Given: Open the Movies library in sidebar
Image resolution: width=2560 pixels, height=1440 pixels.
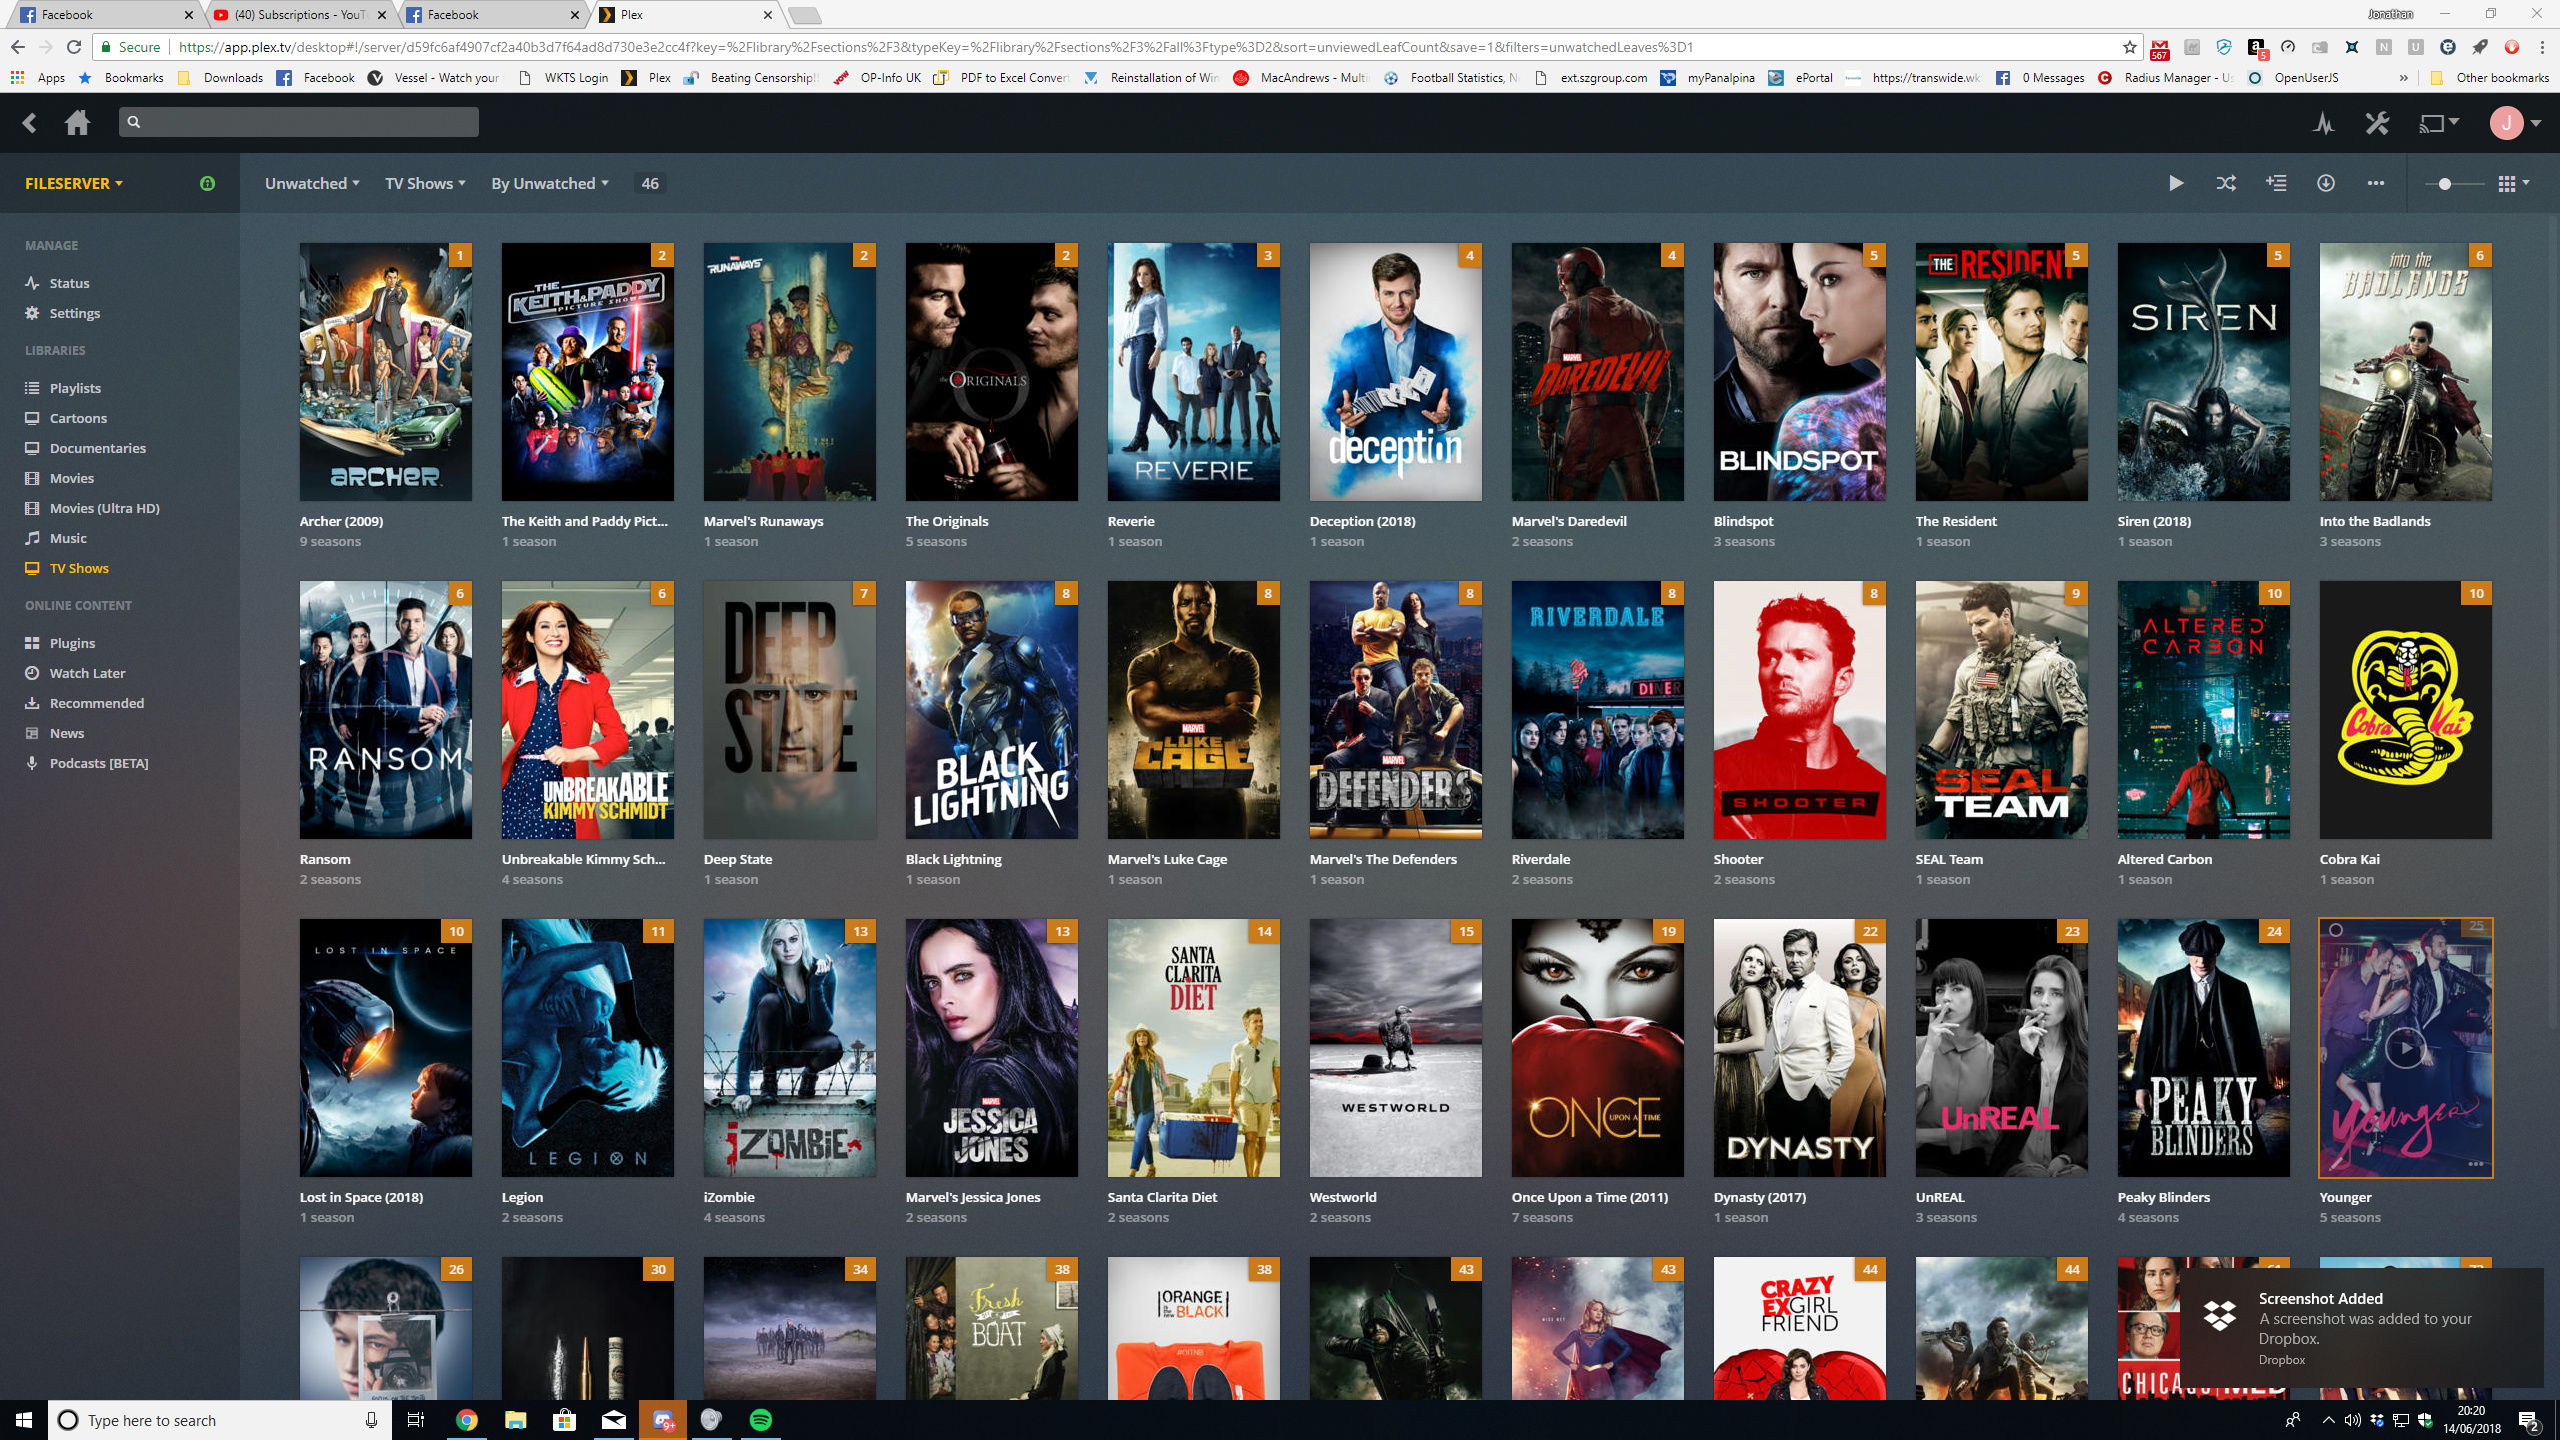Looking at the screenshot, I should click(72, 478).
